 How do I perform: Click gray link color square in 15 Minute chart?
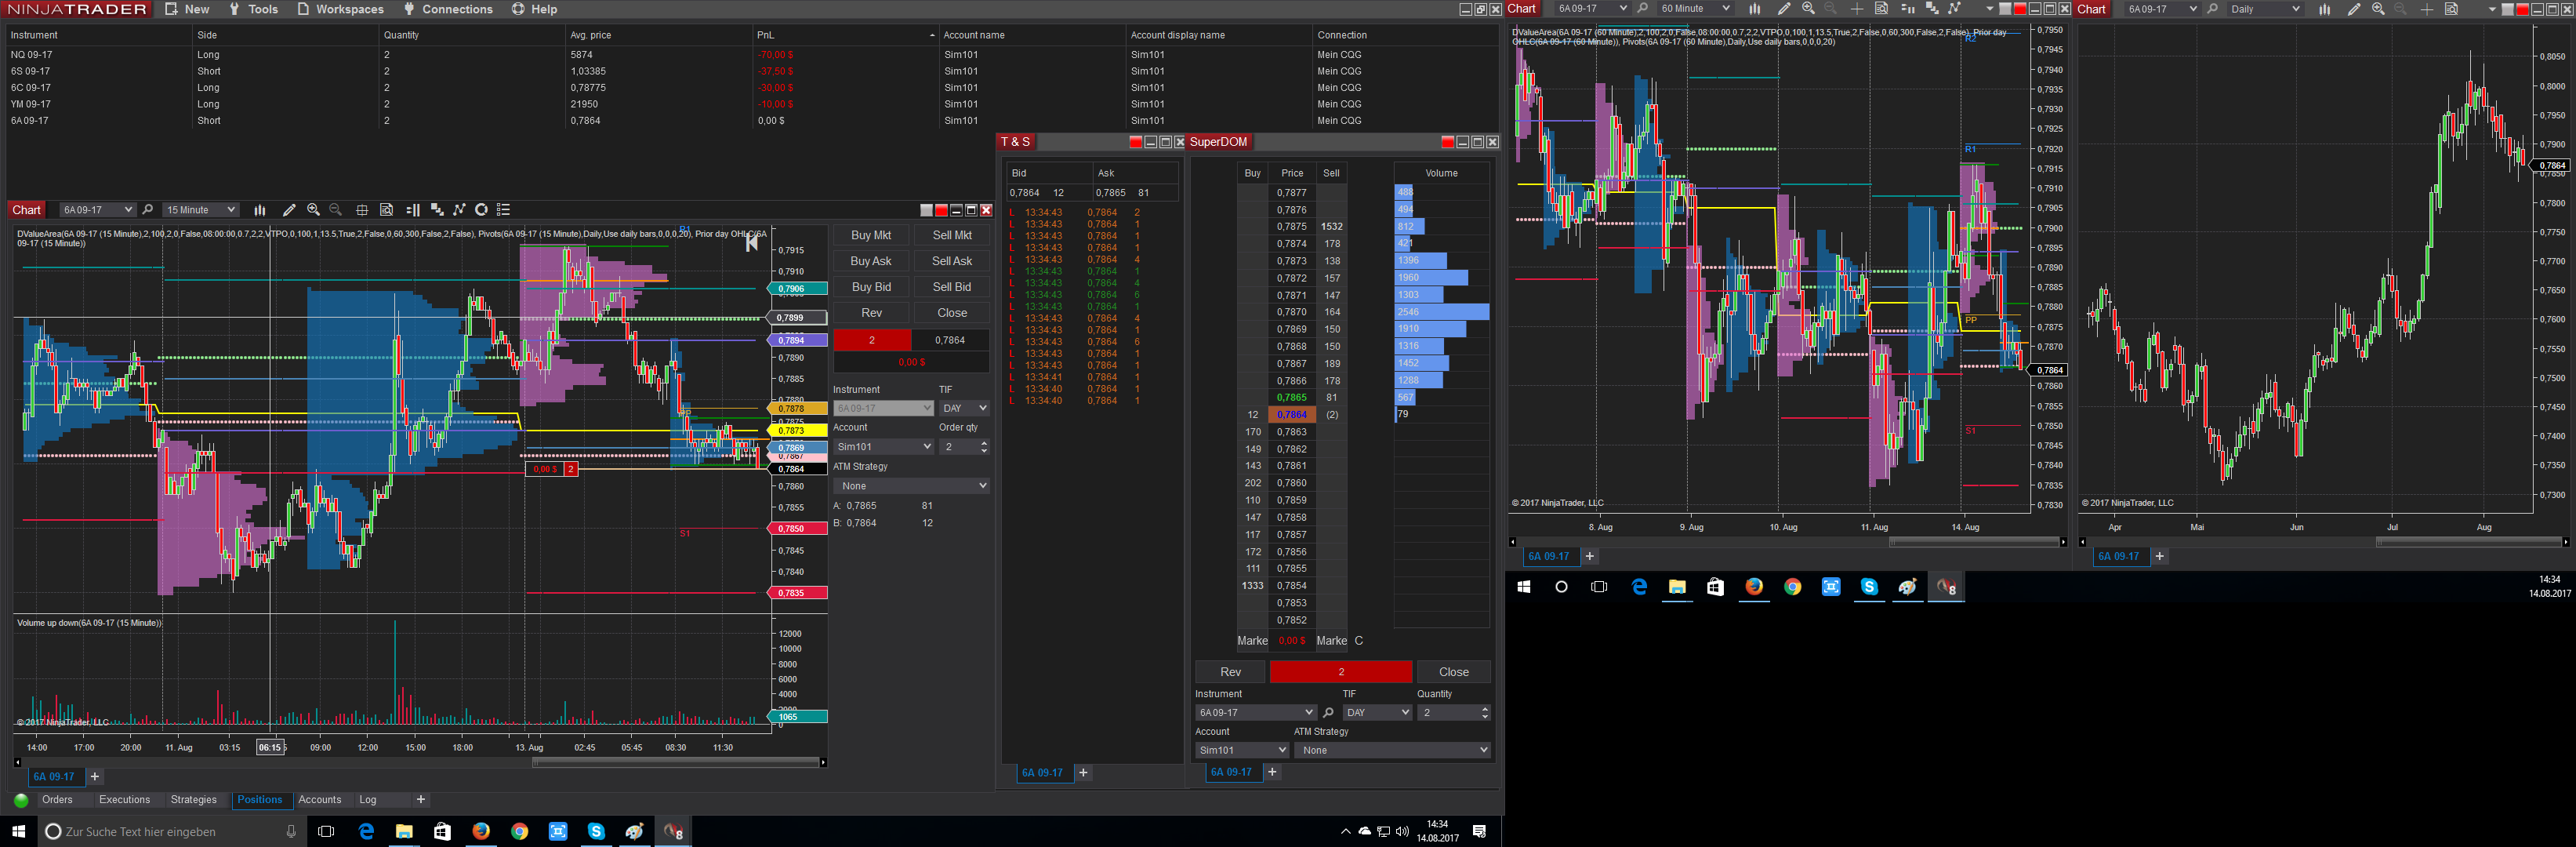pyautogui.click(x=926, y=210)
